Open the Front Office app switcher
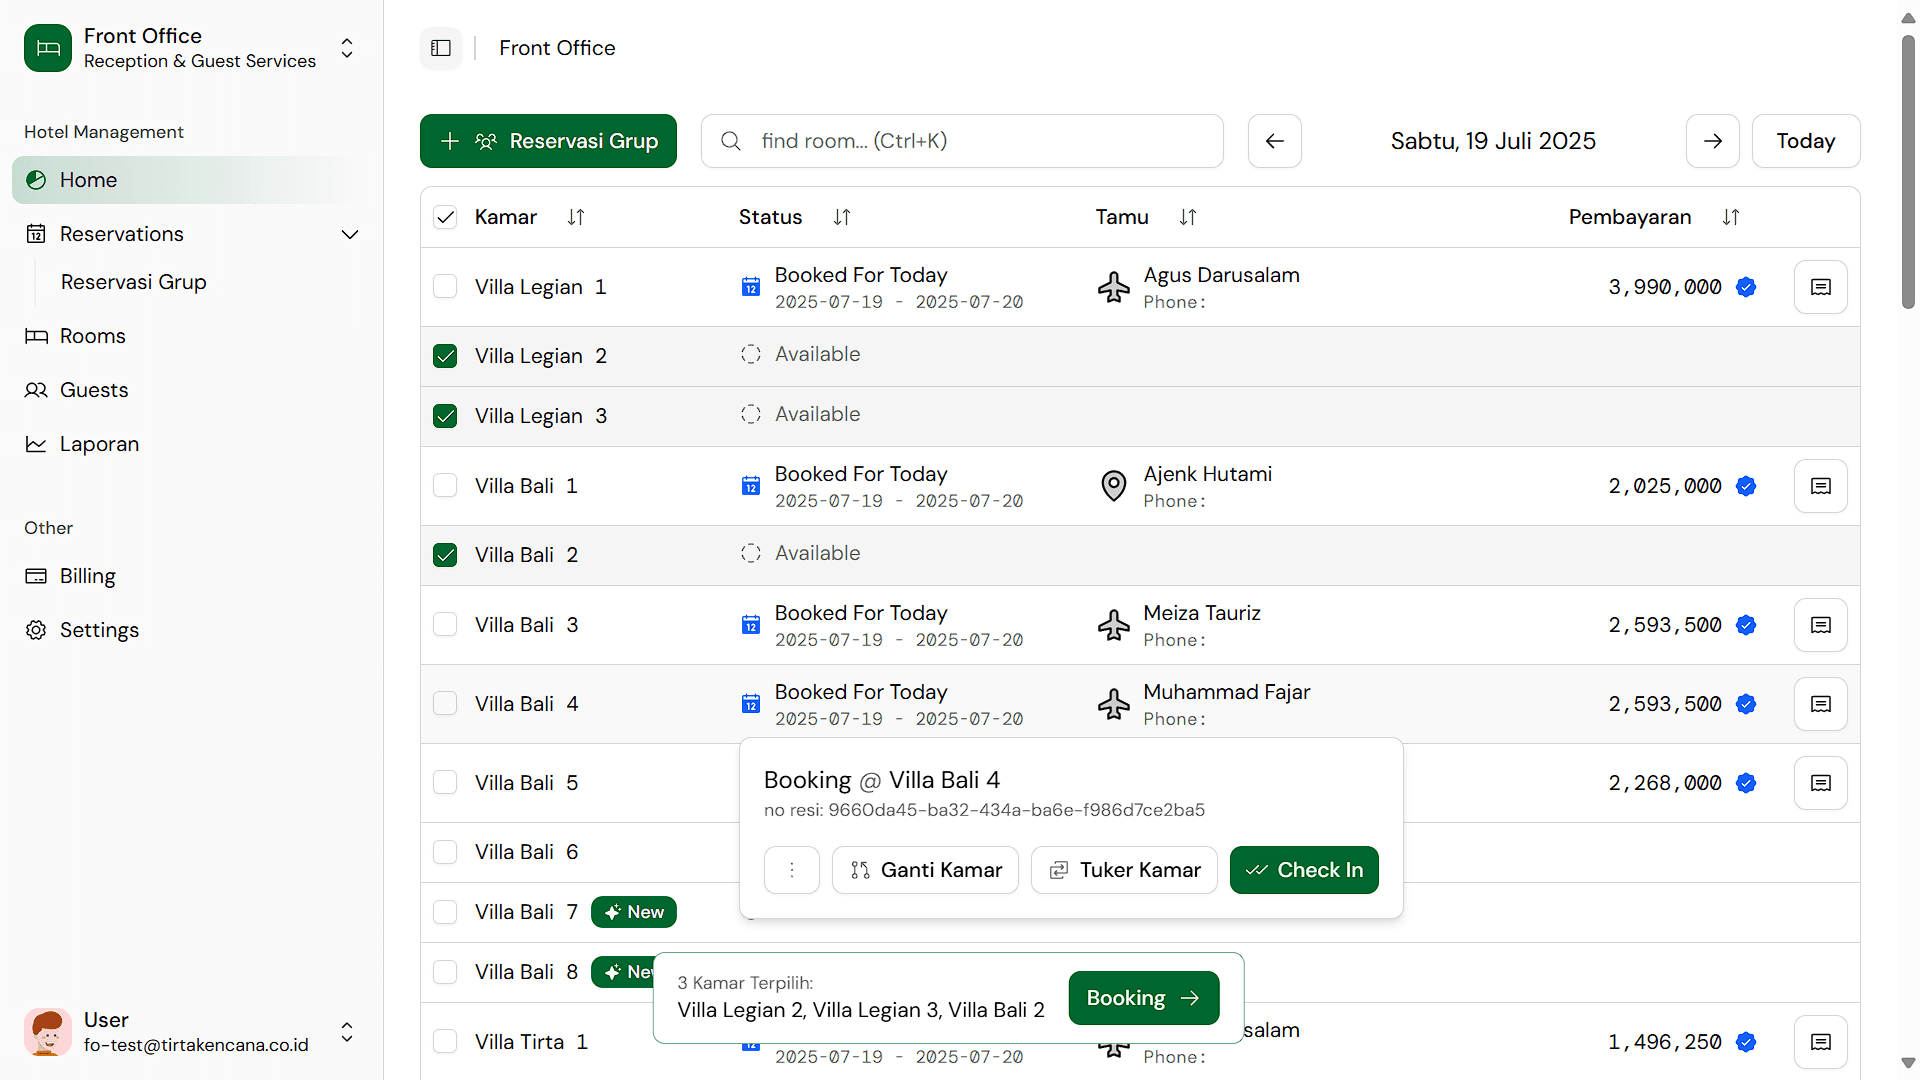This screenshot has height=1080, width=1920. pos(347,48)
